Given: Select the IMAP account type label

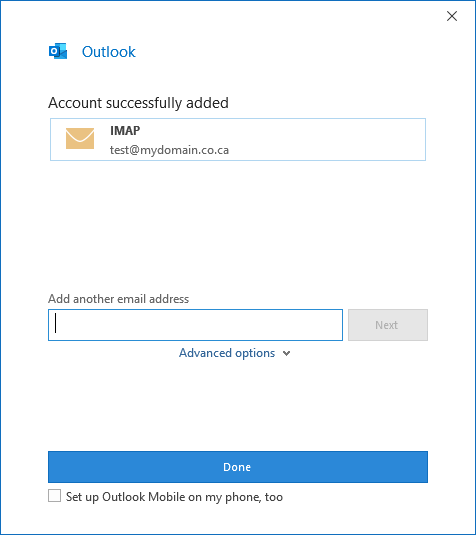Looking at the screenshot, I should coord(125,131).
